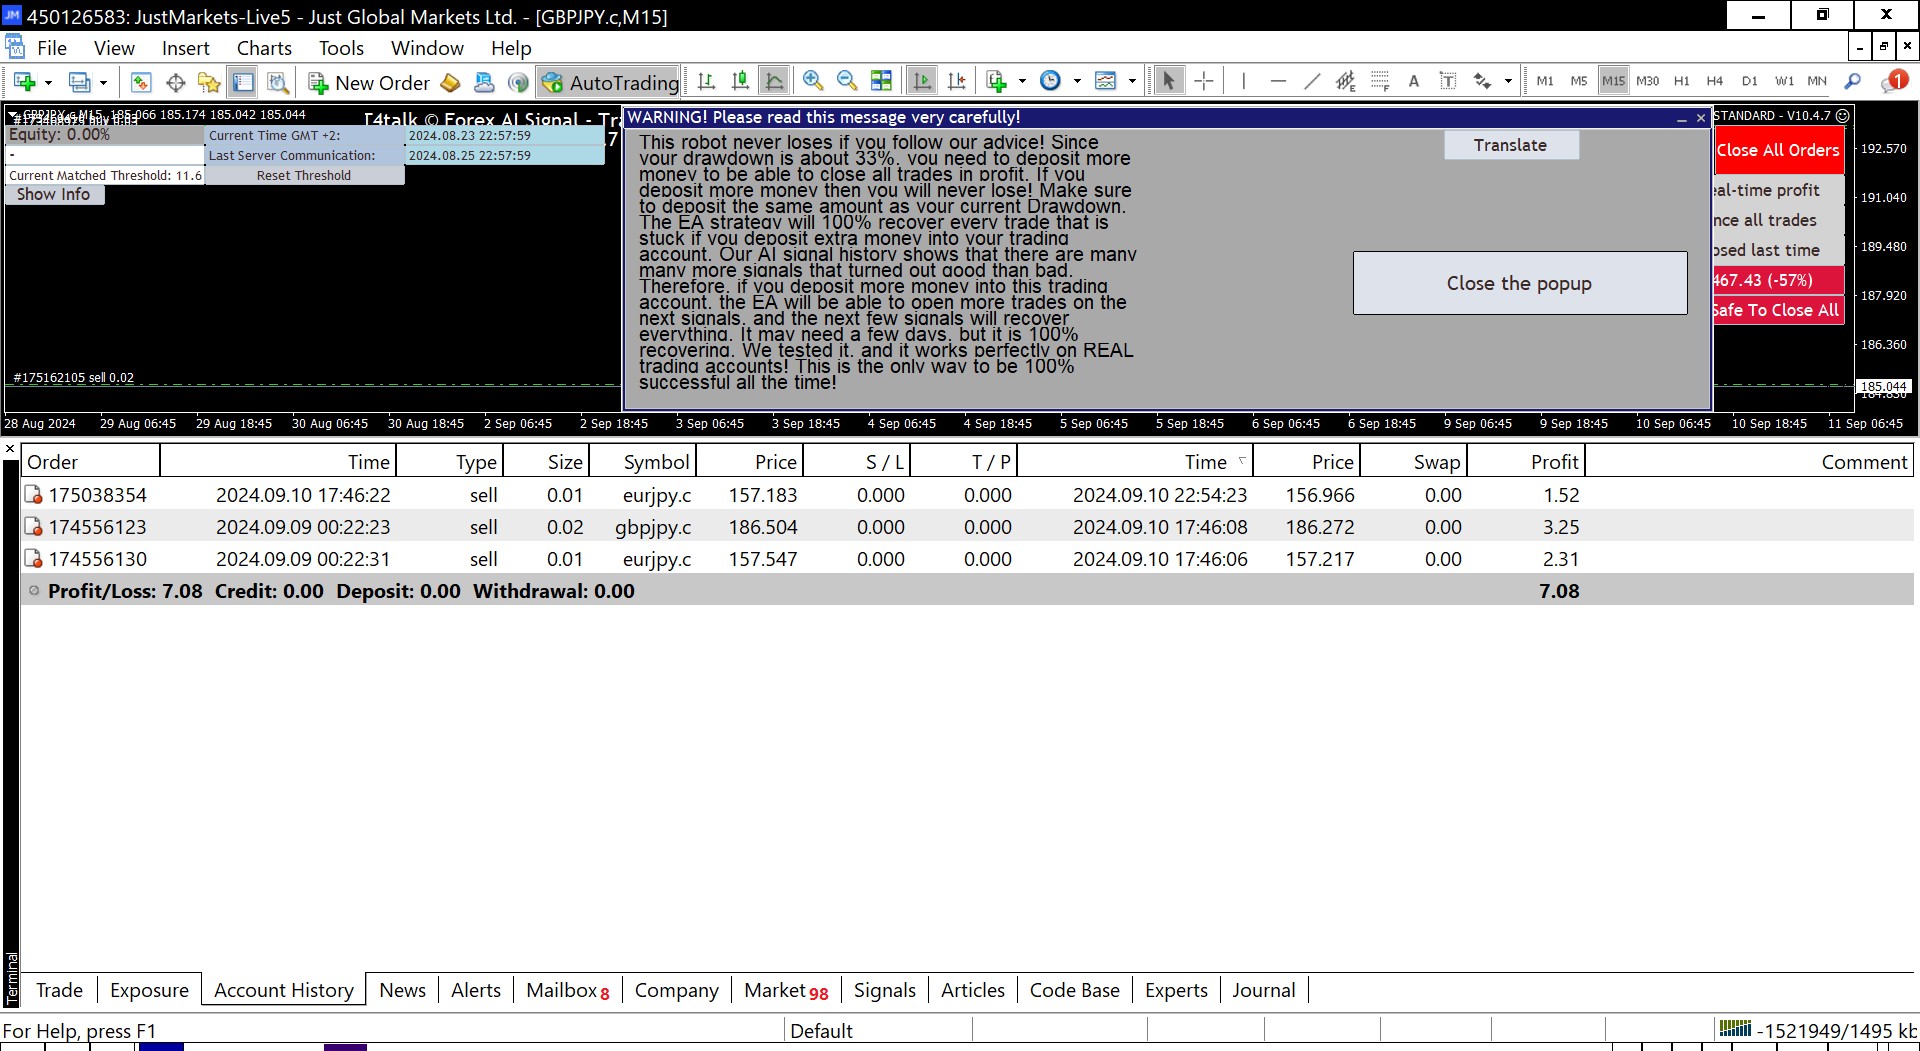Toggle chart shift
The height and width of the screenshot is (1051, 1920).
(x=957, y=82)
